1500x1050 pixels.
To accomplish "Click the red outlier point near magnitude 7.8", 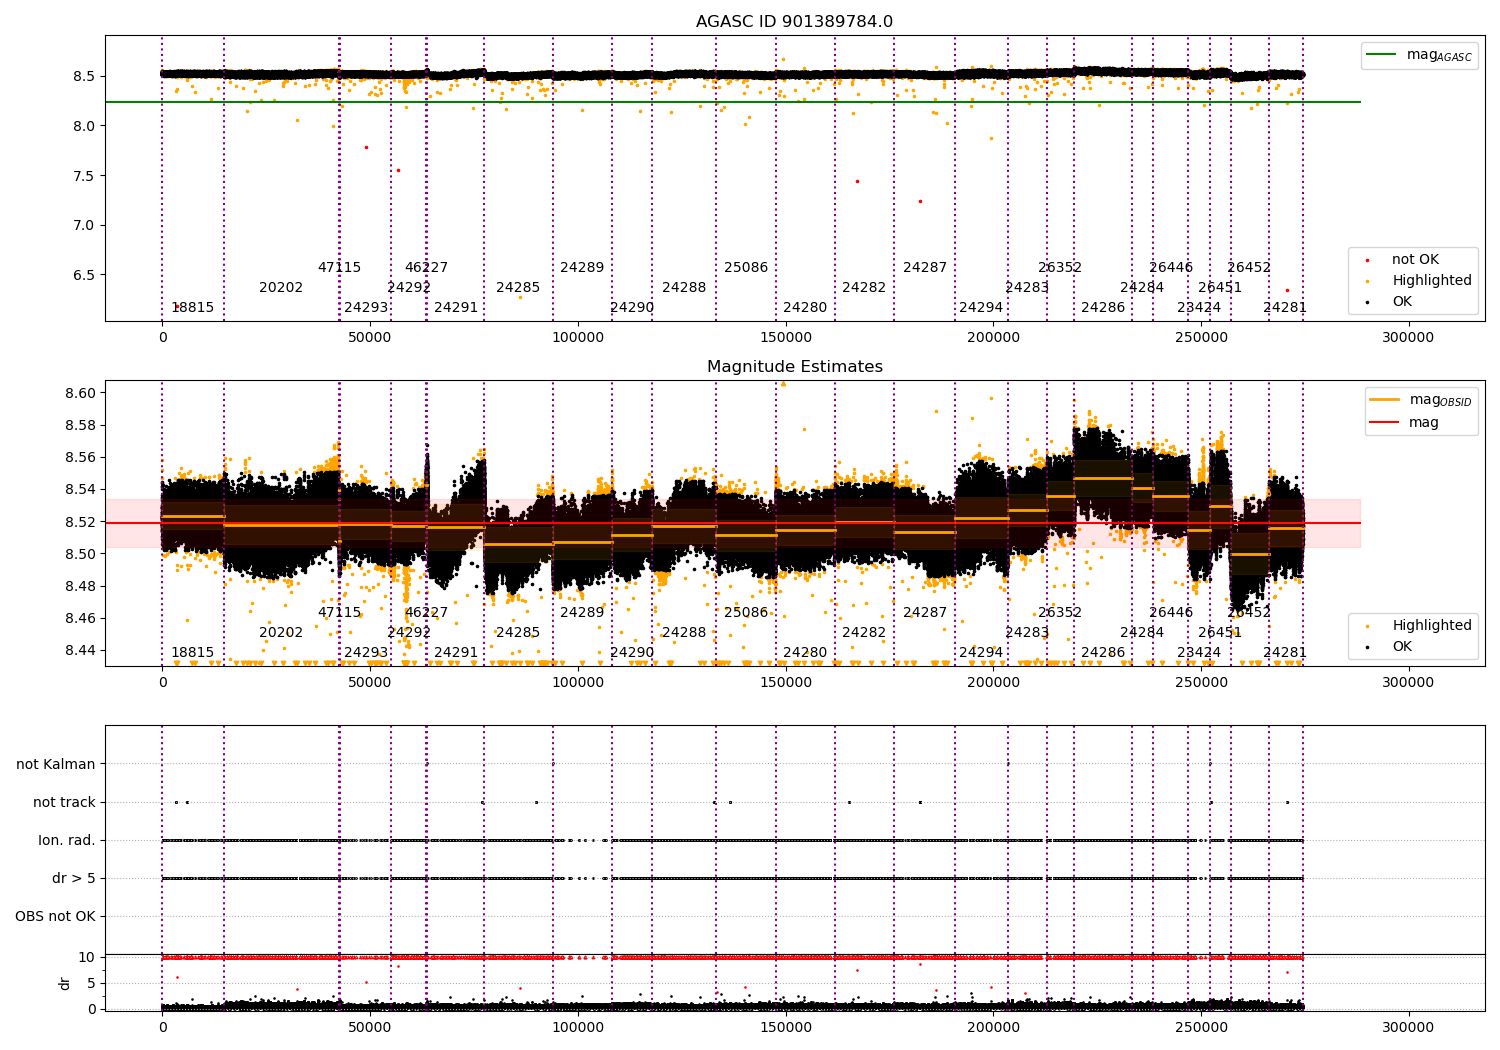I will [x=366, y=147].
